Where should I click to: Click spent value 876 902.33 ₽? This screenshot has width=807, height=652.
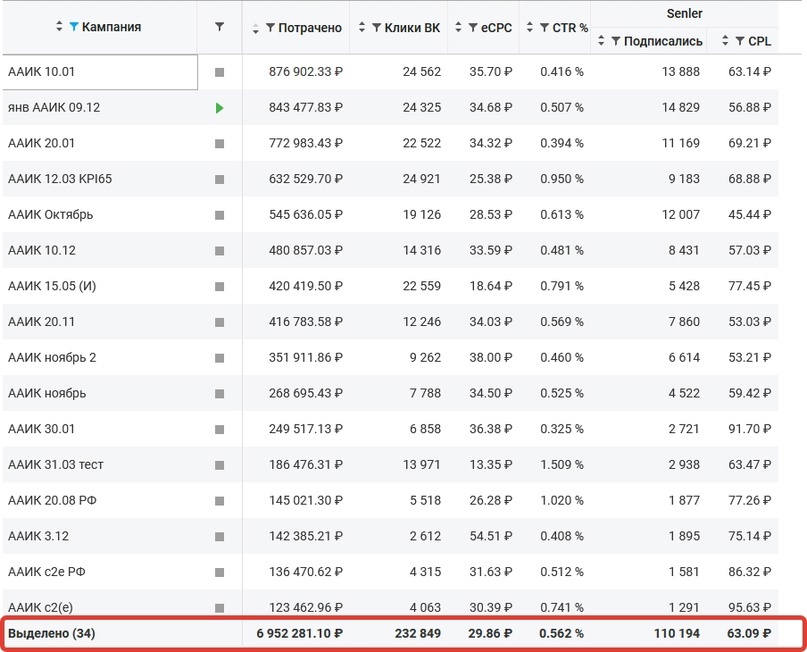pos(306,72)
